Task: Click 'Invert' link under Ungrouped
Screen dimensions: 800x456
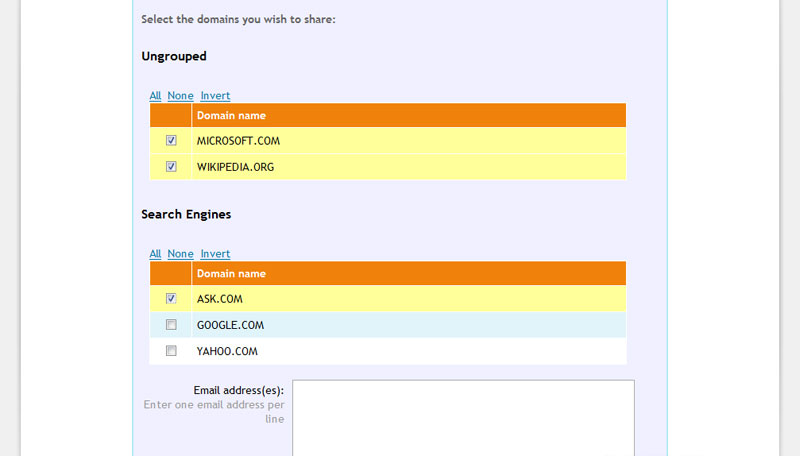Action: coord(215,96)
